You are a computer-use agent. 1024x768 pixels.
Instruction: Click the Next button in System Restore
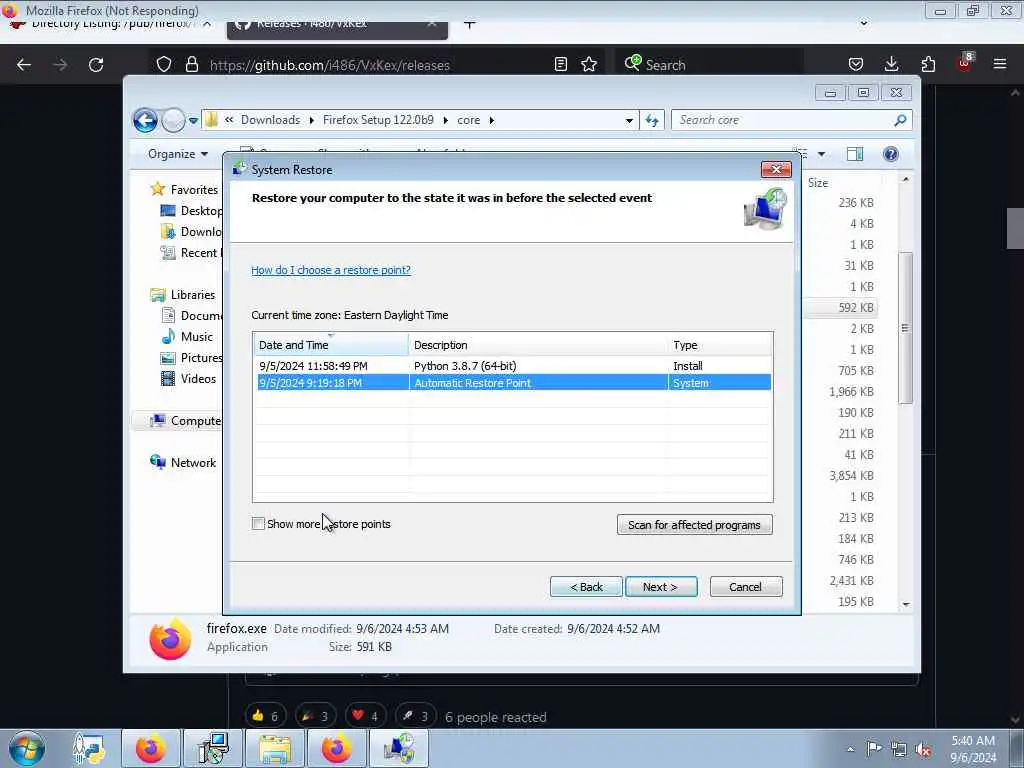pos(660,586)
